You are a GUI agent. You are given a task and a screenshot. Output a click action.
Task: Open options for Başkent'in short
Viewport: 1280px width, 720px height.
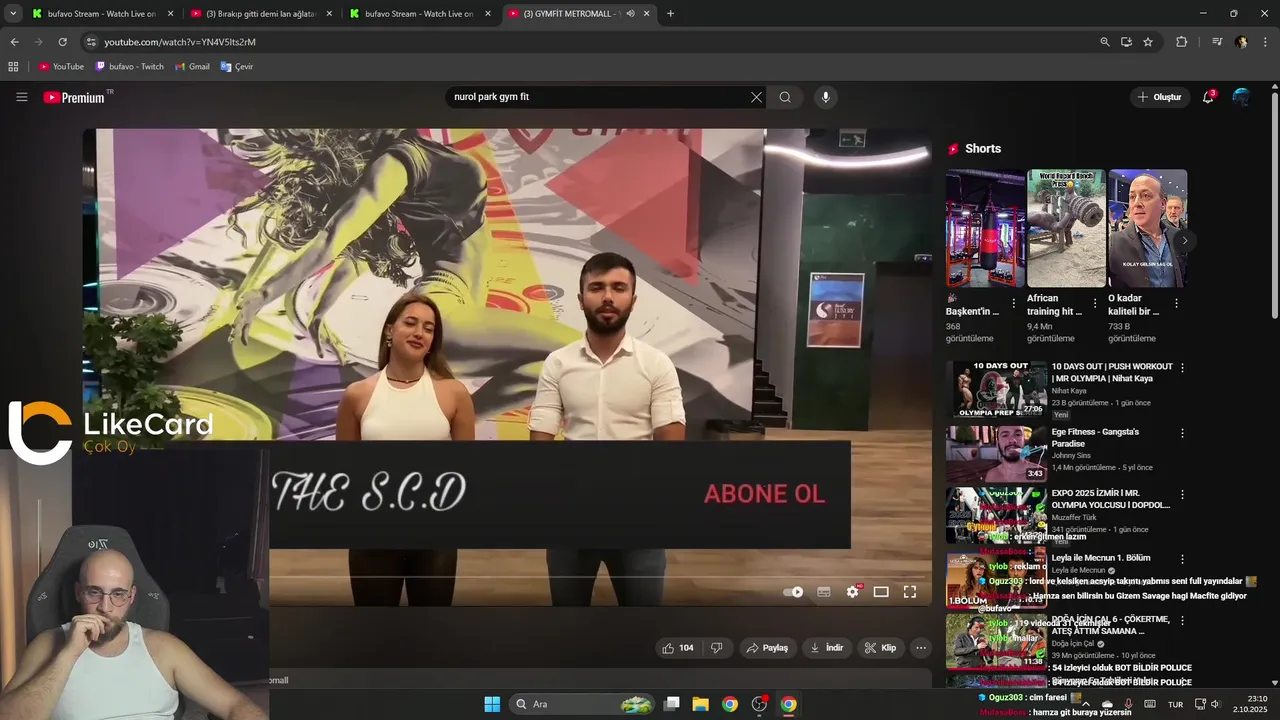pos(1014,303)
